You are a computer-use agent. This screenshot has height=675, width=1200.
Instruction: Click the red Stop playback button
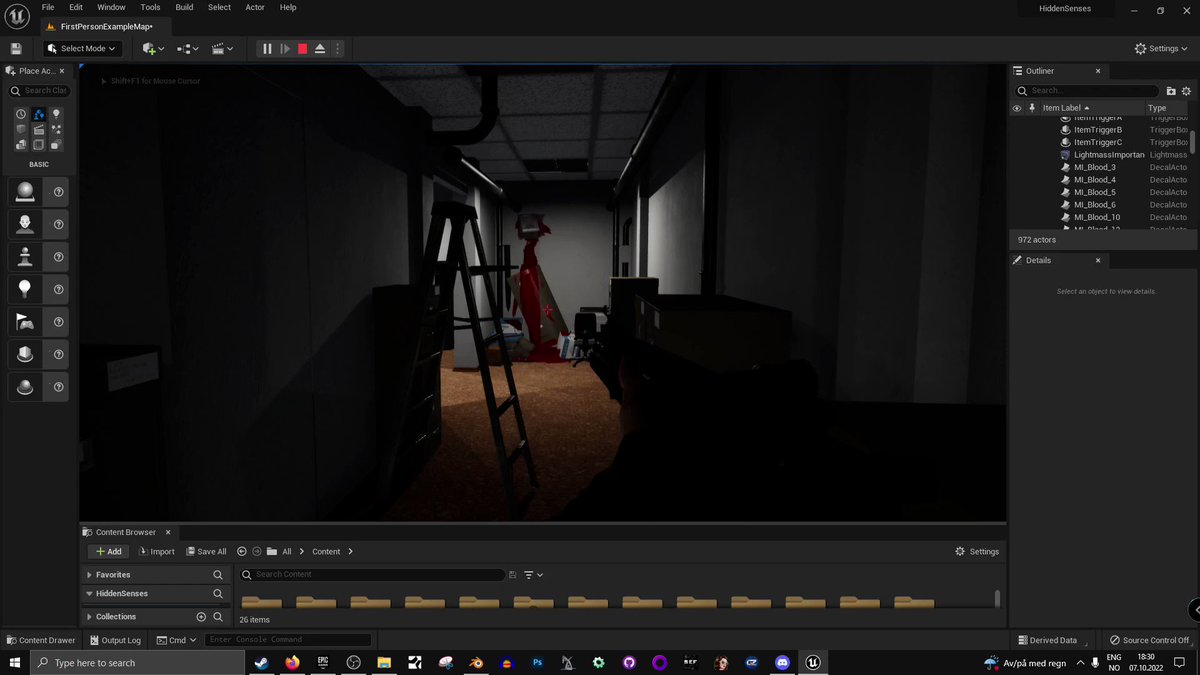[302, 48]
